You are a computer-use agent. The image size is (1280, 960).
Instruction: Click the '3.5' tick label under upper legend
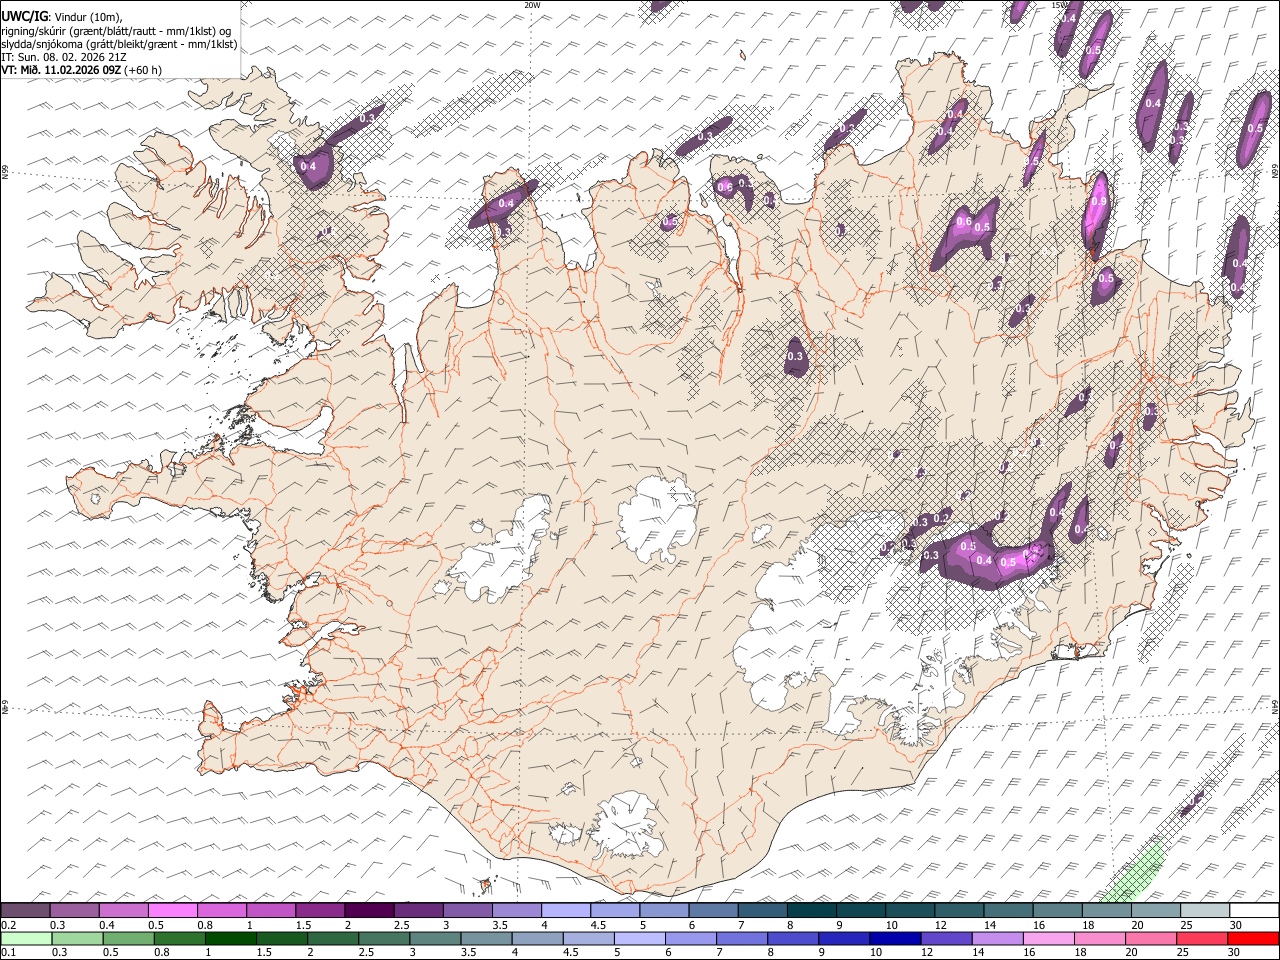click(x=500, y=925)
